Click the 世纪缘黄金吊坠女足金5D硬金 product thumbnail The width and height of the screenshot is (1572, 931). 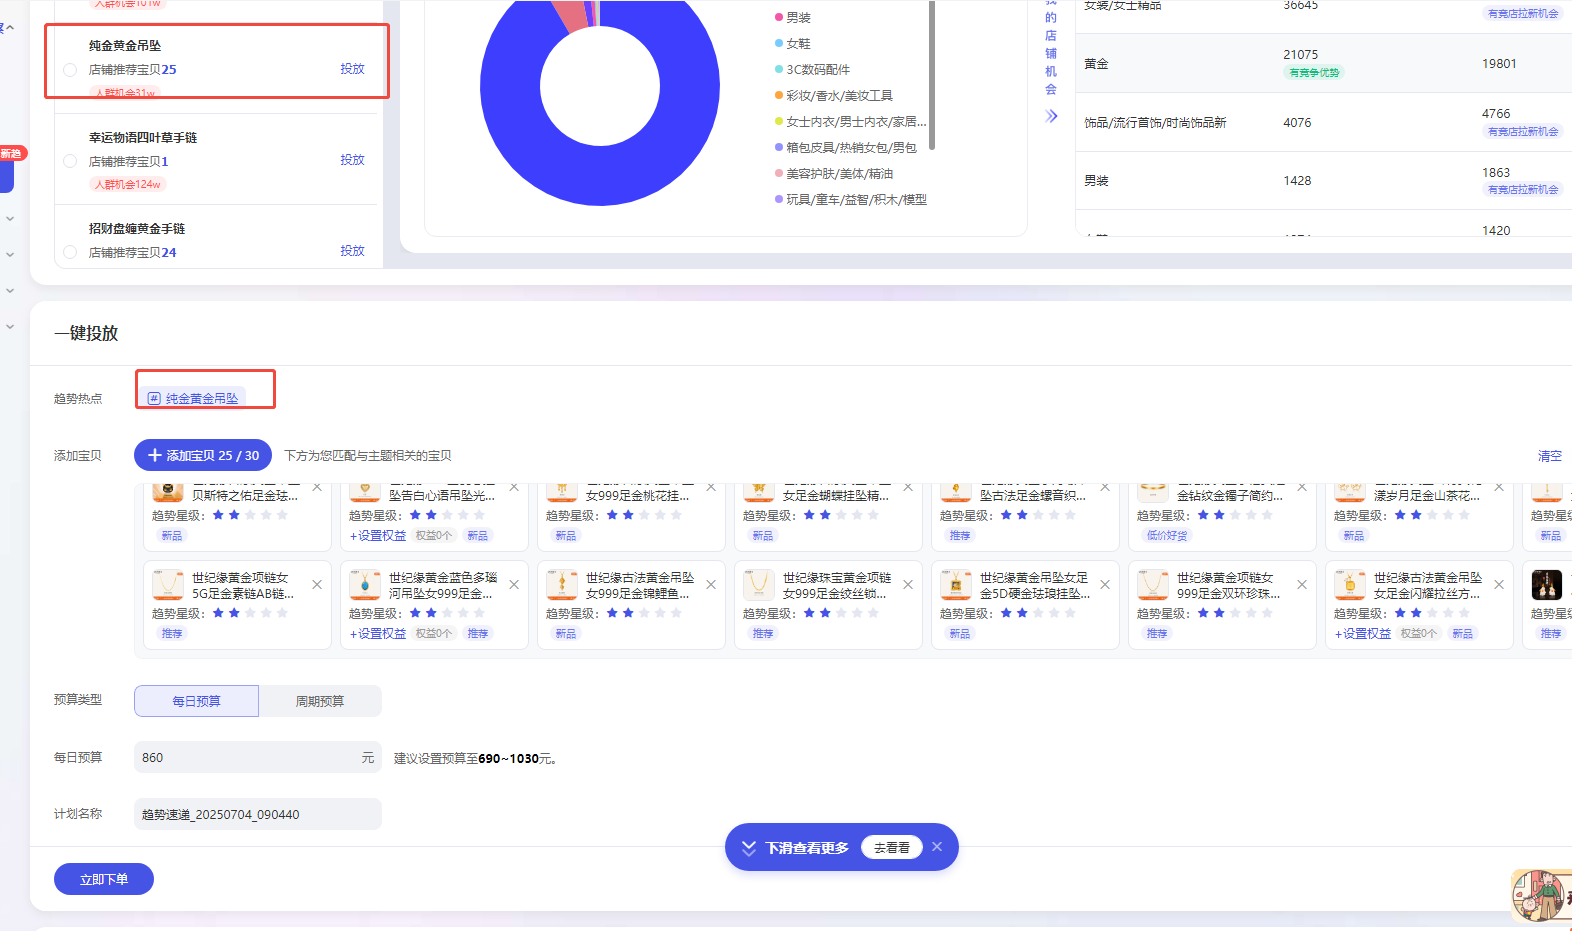click(956, 584)
